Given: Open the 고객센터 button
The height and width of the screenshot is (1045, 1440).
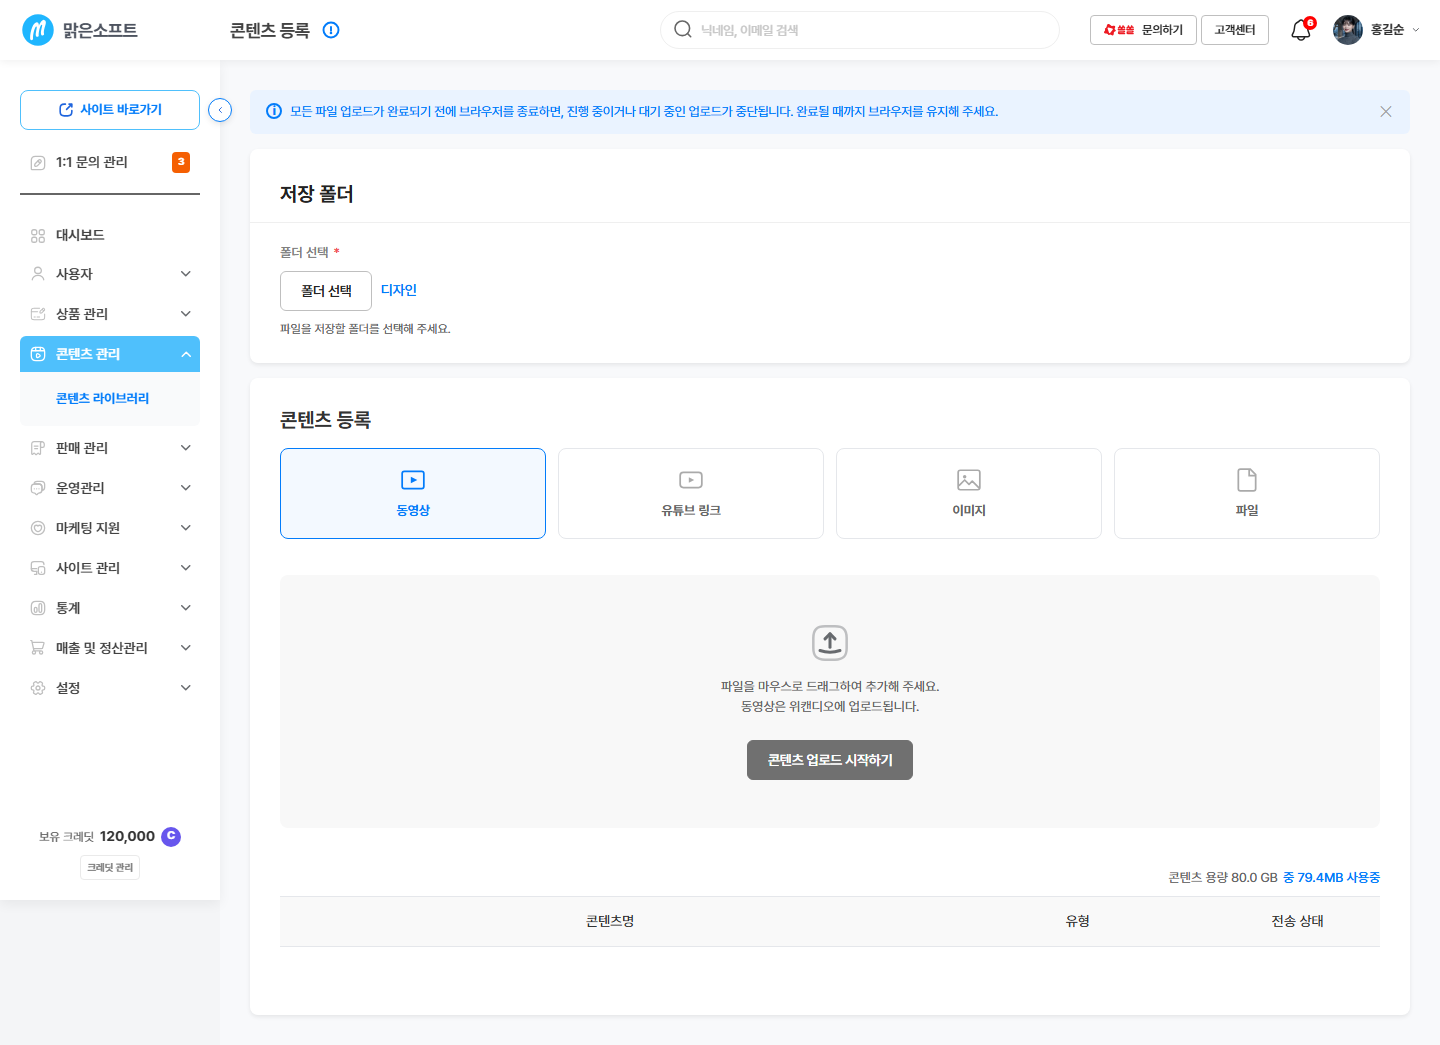Looking at the screenshot, I should point(1235,30).
